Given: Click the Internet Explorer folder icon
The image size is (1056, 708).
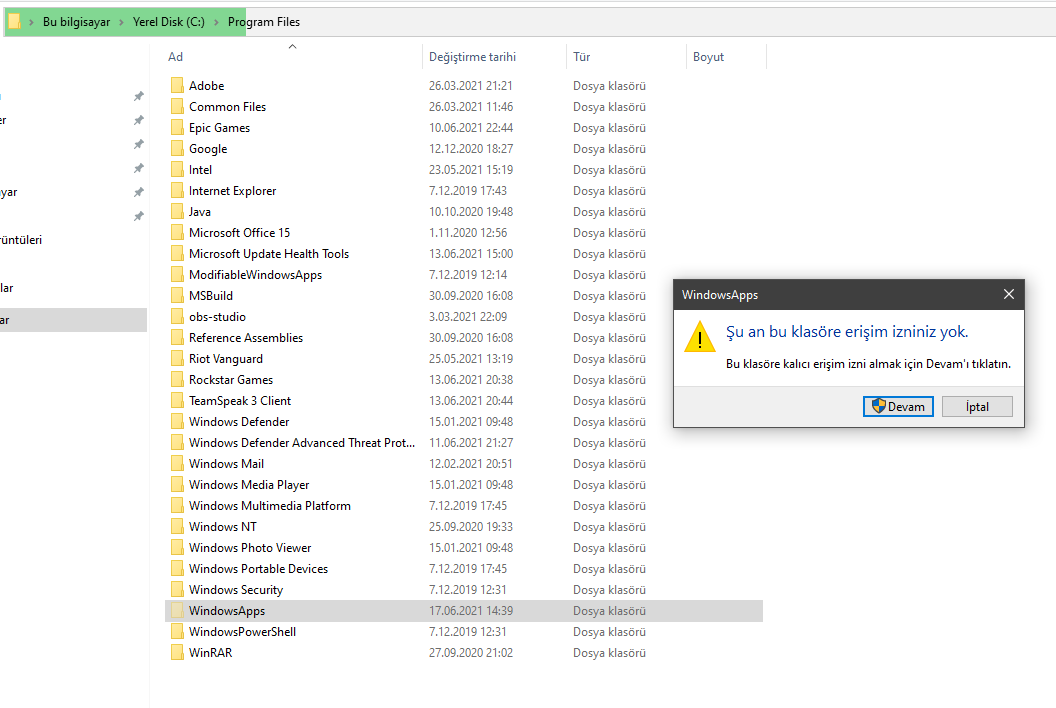Looking at the screenshot, I should tap(177, 191).
